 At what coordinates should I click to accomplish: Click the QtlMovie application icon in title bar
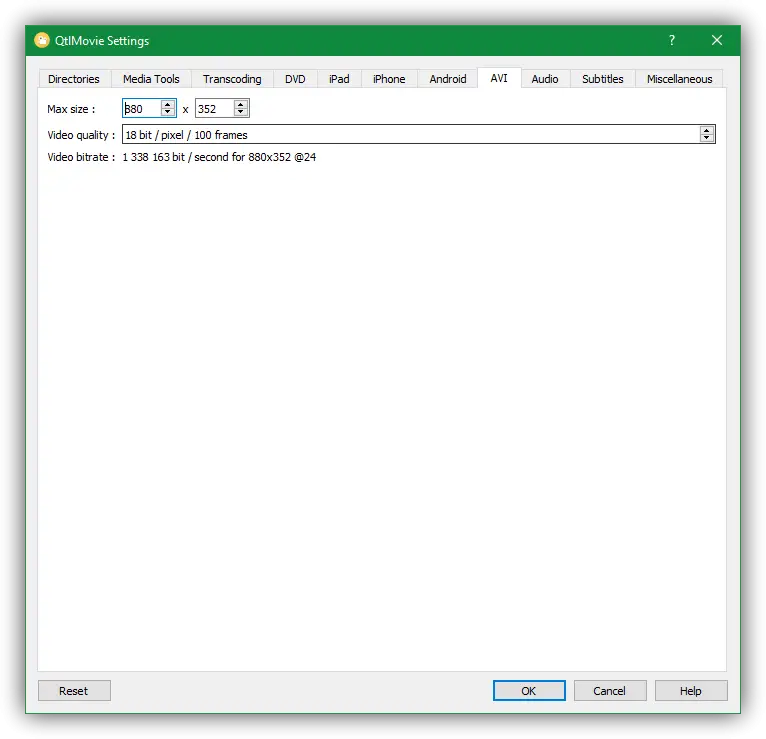point(42,40)
